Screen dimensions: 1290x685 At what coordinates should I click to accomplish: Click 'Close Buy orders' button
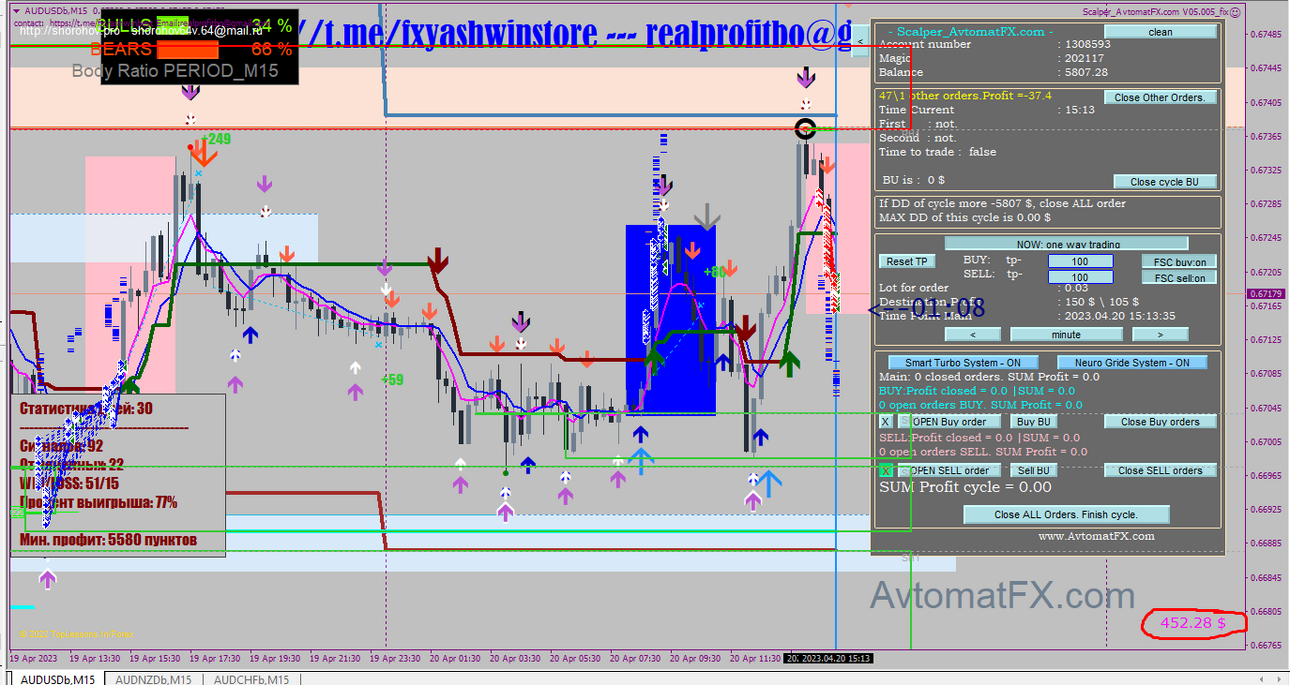pos(1160,422)
